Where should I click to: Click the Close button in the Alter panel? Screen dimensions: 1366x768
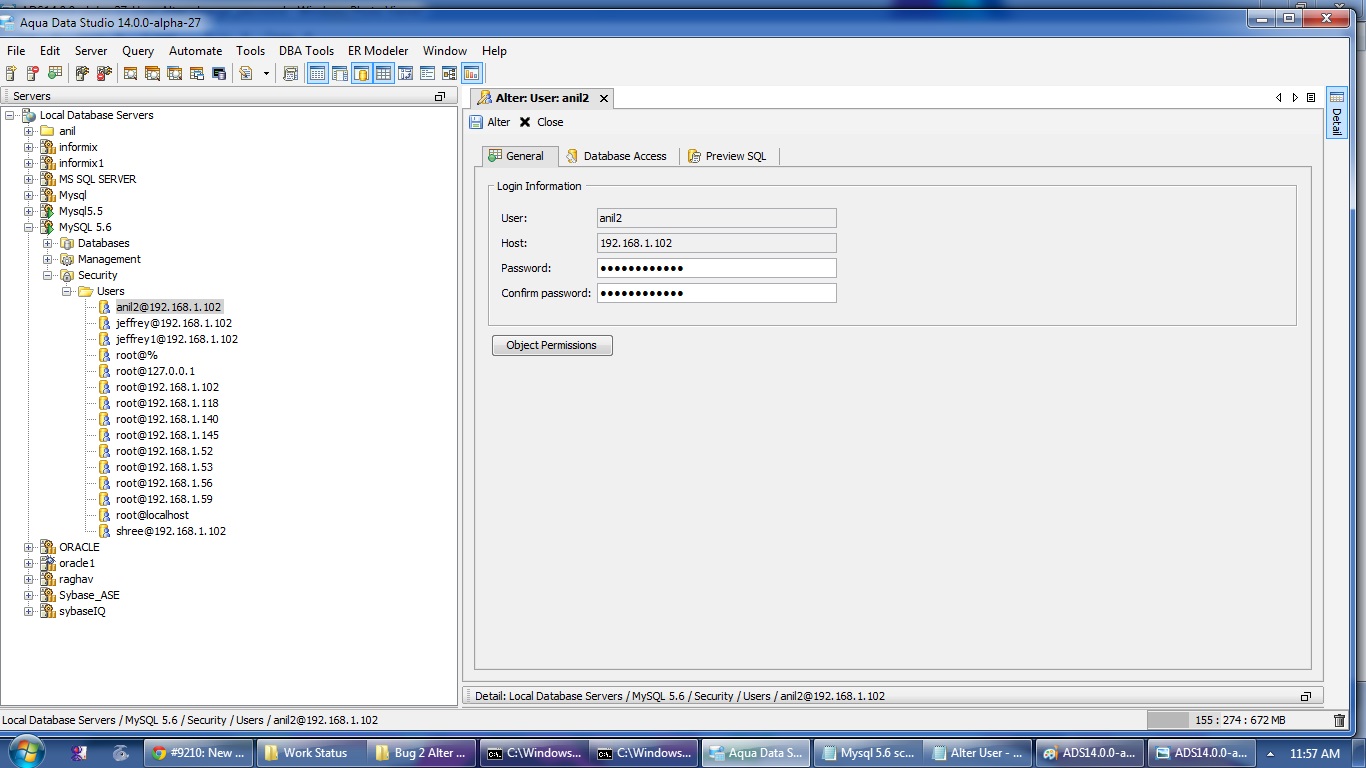(541, 122)
